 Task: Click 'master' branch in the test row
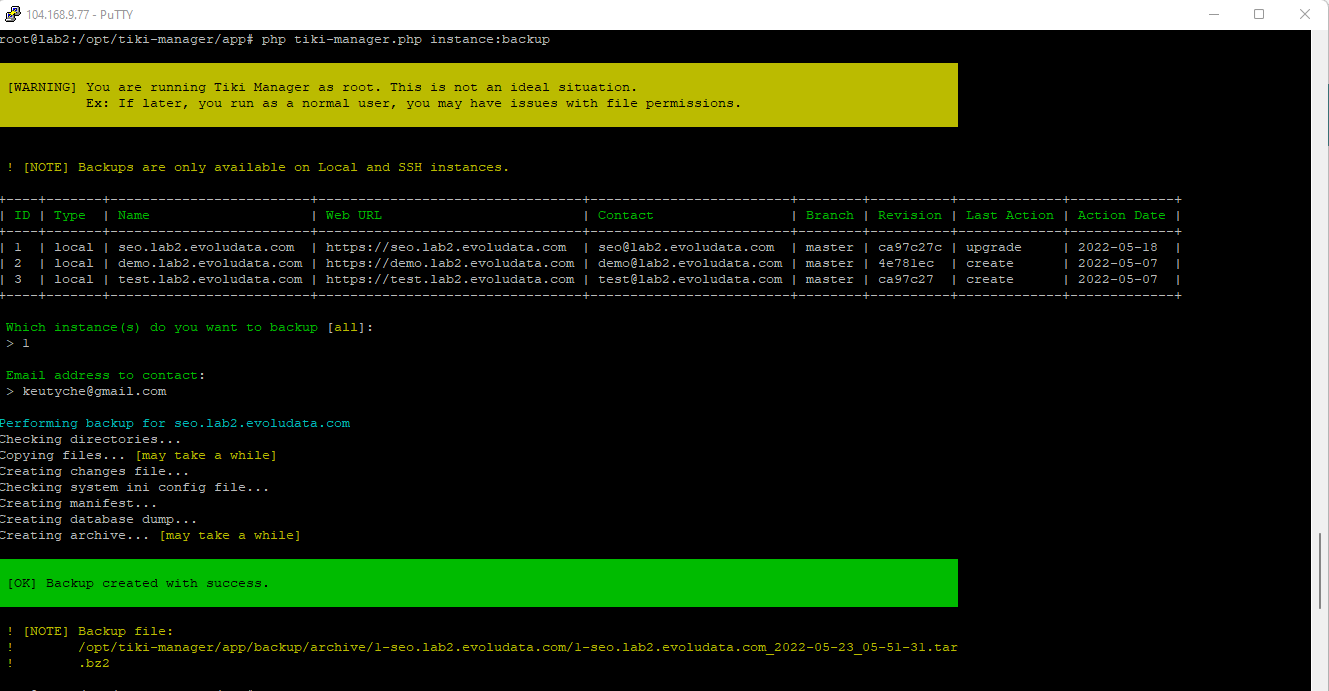click(830, 279)
